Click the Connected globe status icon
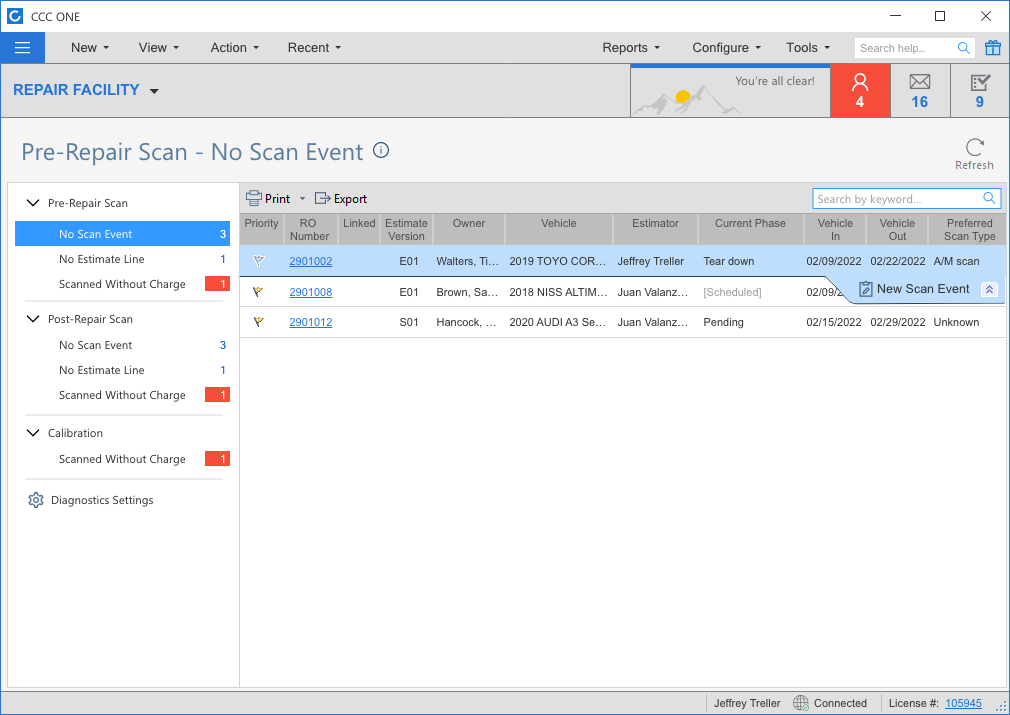The image size is (1010, 715). point(801,703)
